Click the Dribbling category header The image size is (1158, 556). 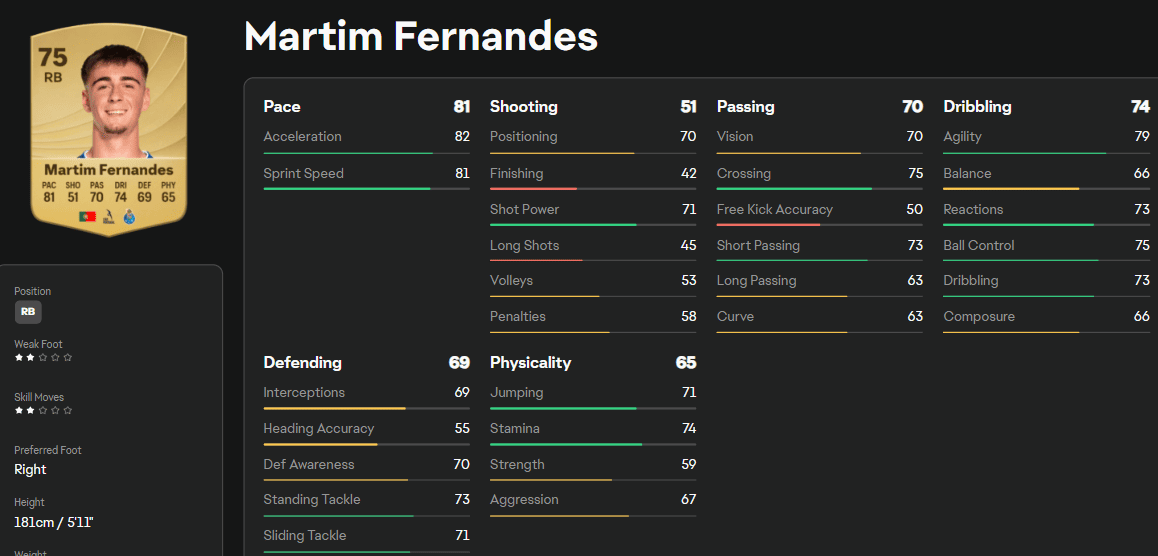[977, 106]
